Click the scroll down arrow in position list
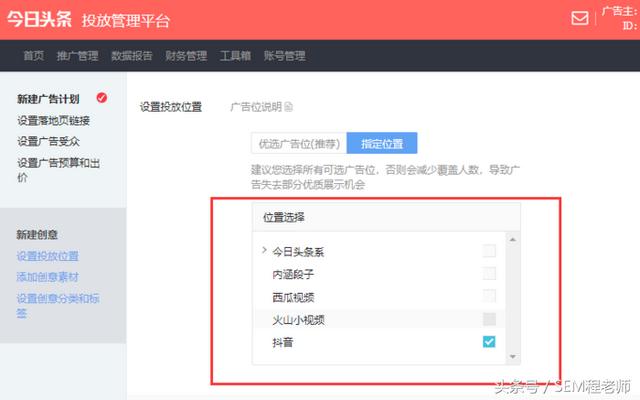The width and height of the screenshot is (640, 400). pos(513,357)
